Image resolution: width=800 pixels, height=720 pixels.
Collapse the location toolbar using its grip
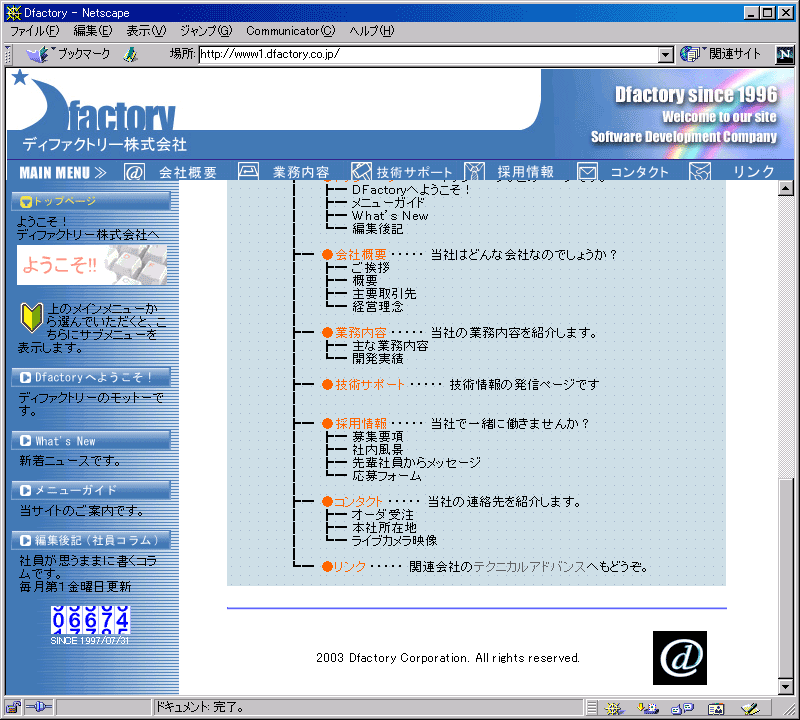coord(8,55)
